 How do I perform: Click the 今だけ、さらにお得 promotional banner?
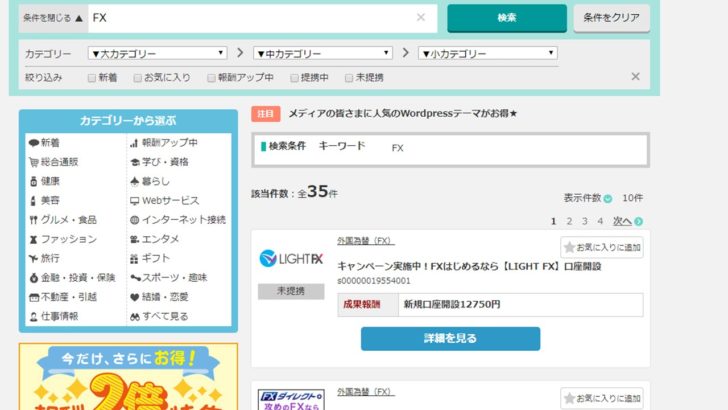point(128,377)
